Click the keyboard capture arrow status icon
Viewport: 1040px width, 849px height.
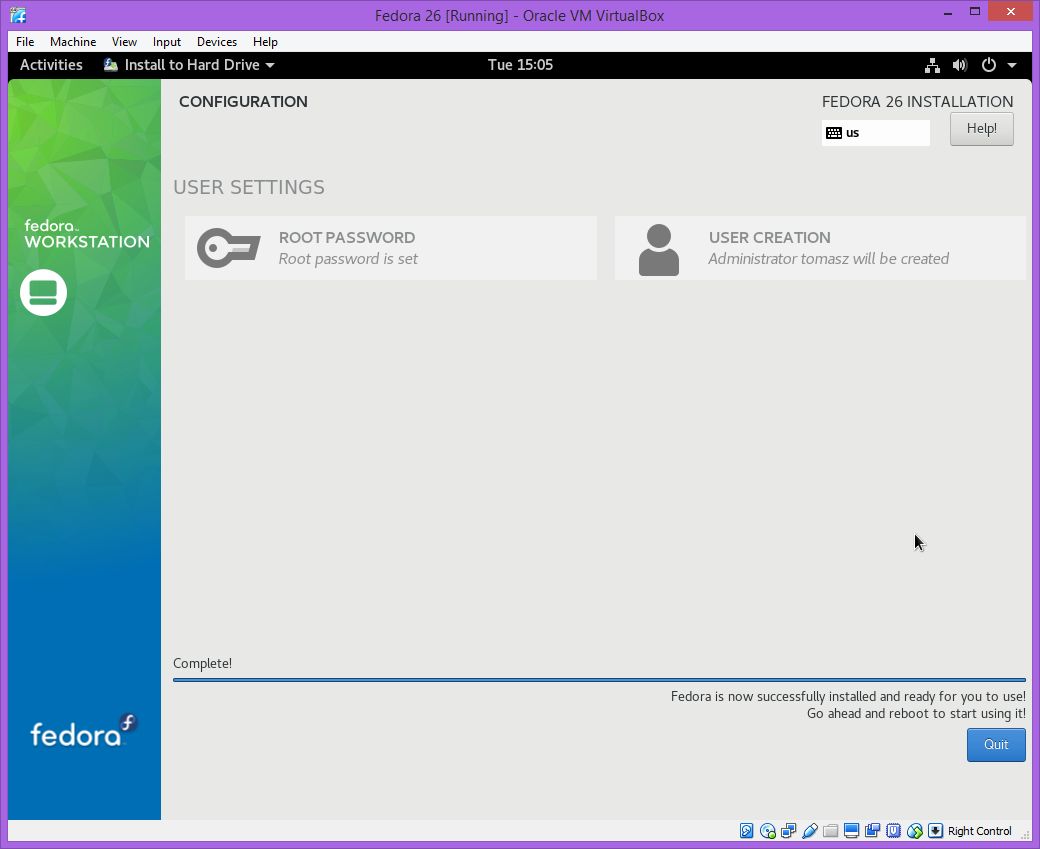click(x=935, y=830)
